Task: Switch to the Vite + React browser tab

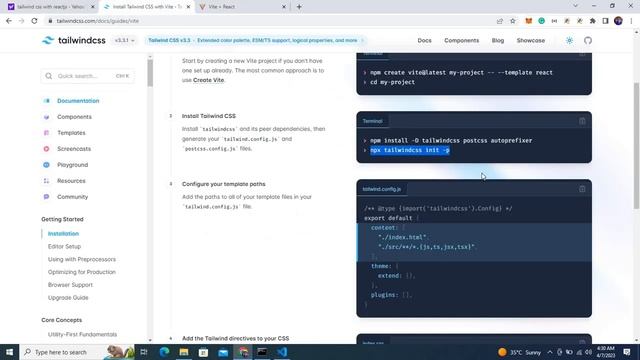Action: coord(242,7)
